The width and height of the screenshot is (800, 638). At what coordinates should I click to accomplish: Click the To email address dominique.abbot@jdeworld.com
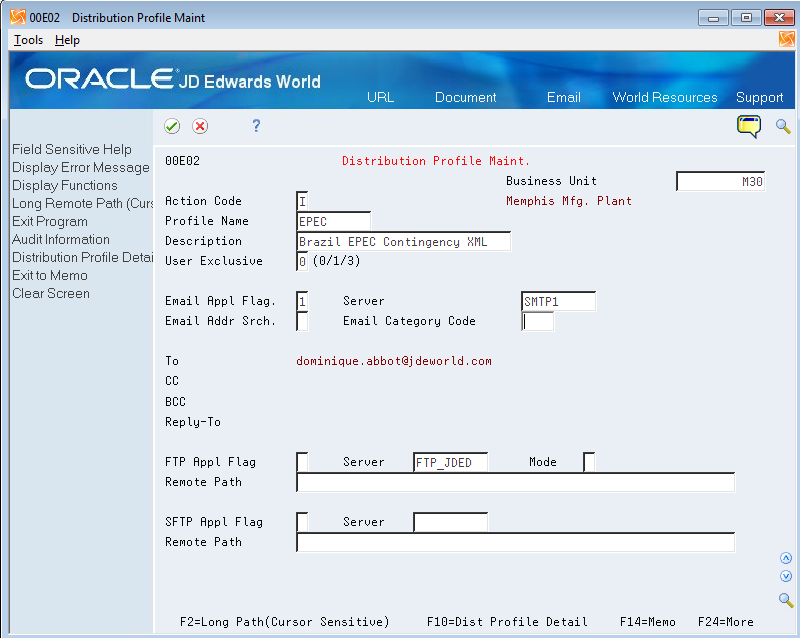pos(394,361)
